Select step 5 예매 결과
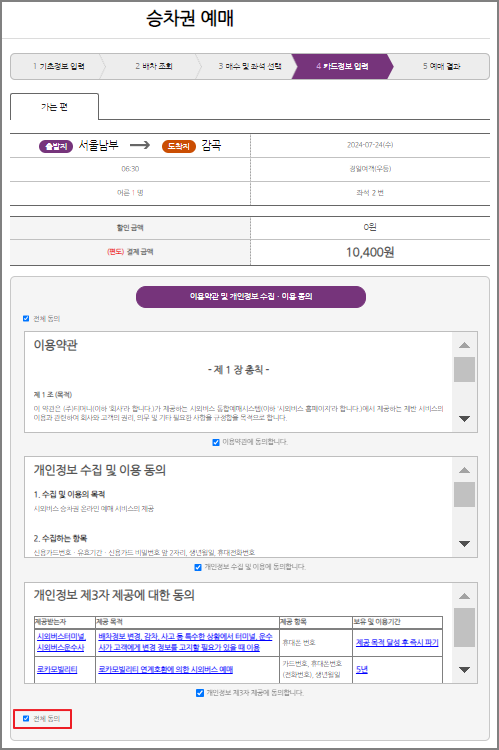This screenshot has width=499, height=750. point(441,66)
